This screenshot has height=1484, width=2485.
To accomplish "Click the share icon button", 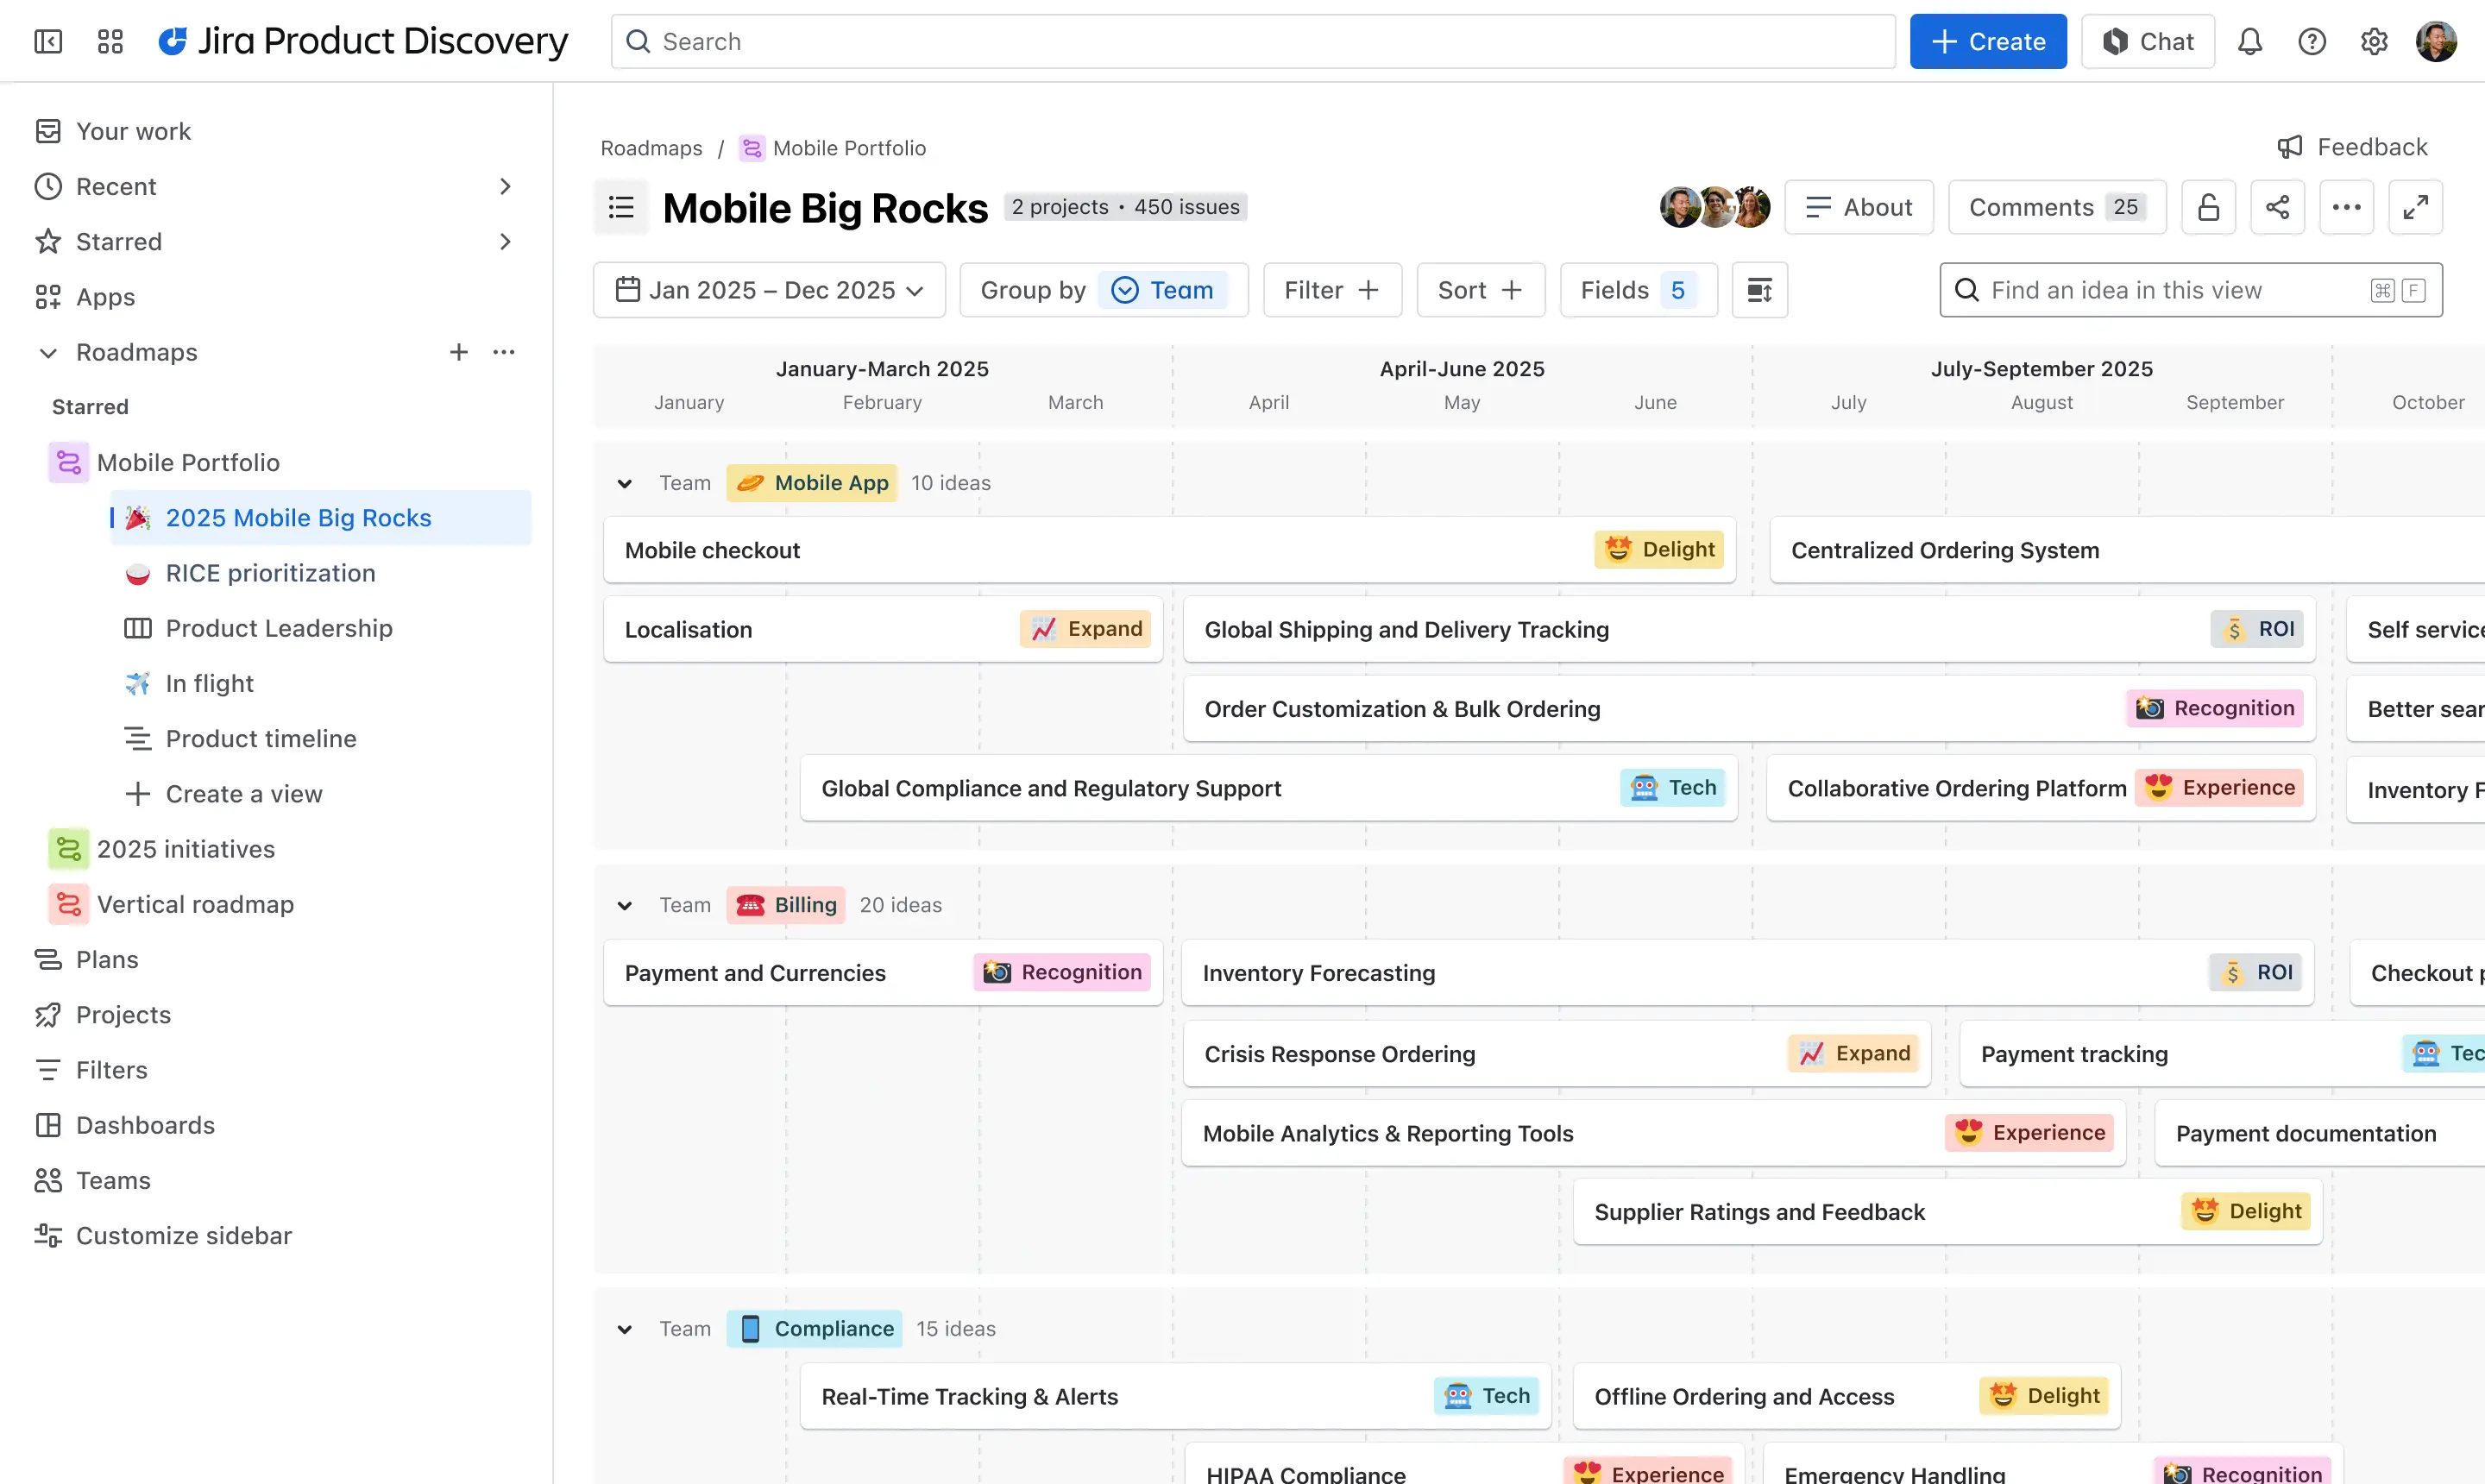I will (x=2277, y=207).
